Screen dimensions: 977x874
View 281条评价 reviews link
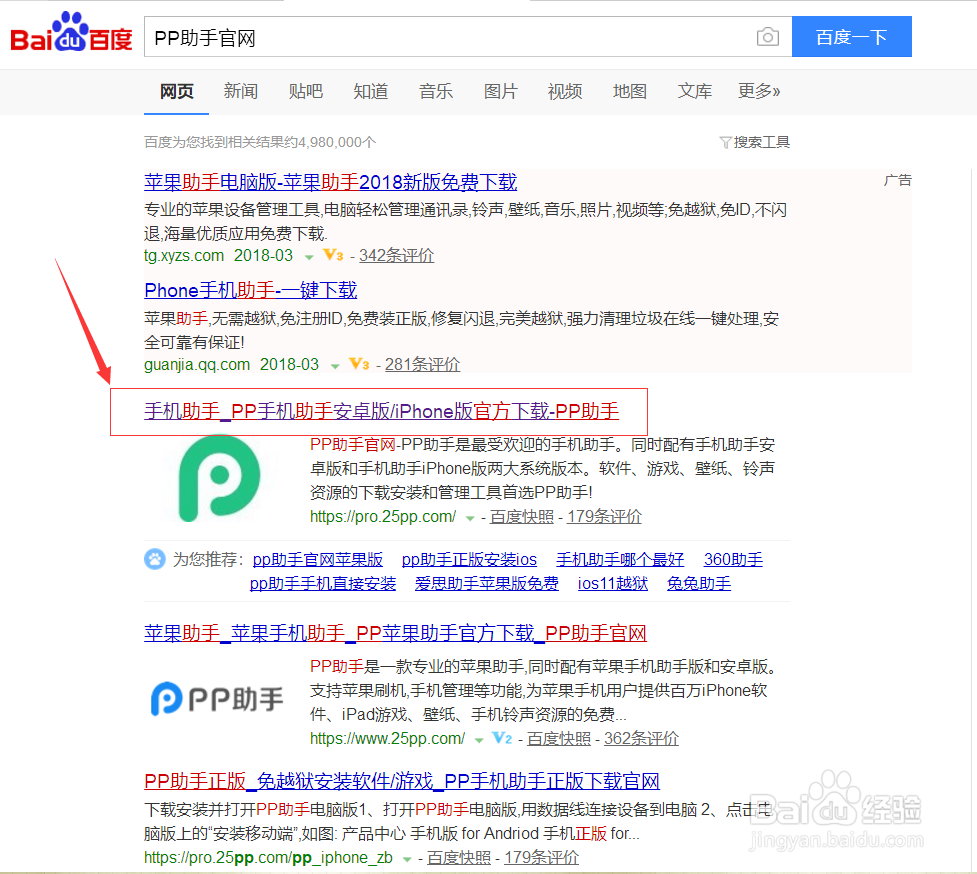(422, 364)
